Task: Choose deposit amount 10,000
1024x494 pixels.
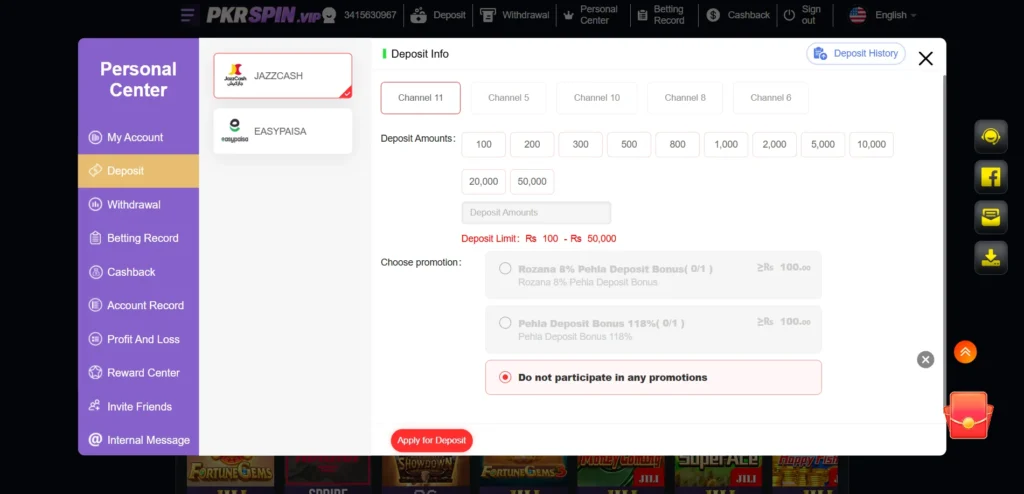Action: 872,144
